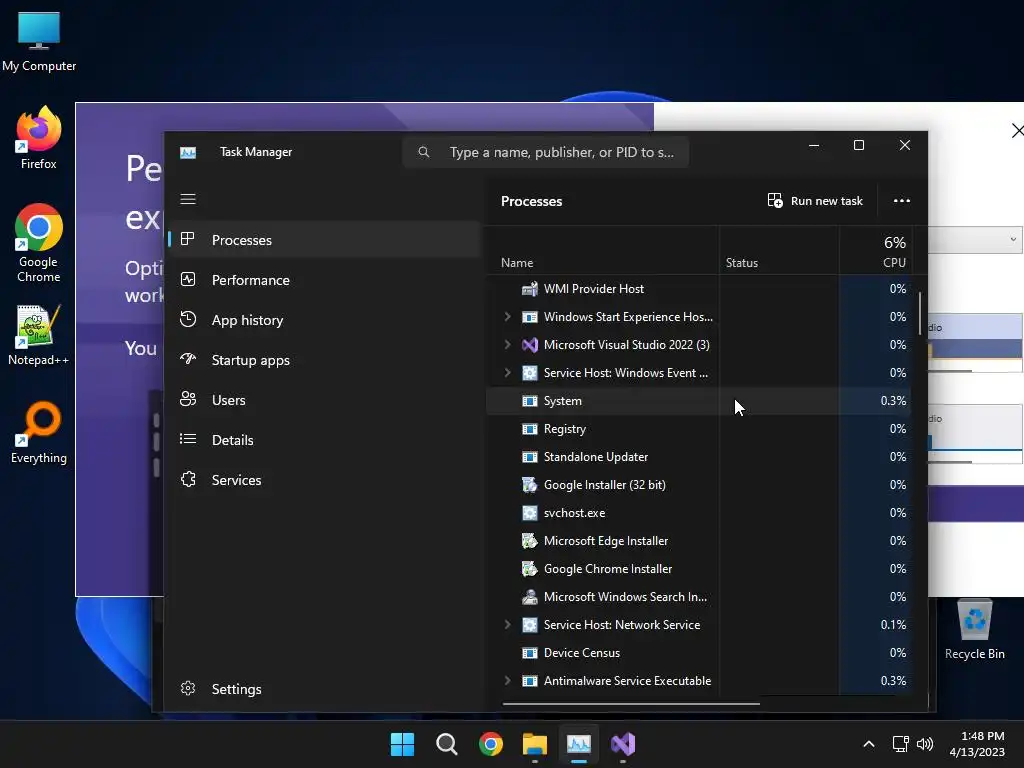Open the three-dot more options menu
The width and height of the screenshot is (1024, 768).
pos(901,200)
